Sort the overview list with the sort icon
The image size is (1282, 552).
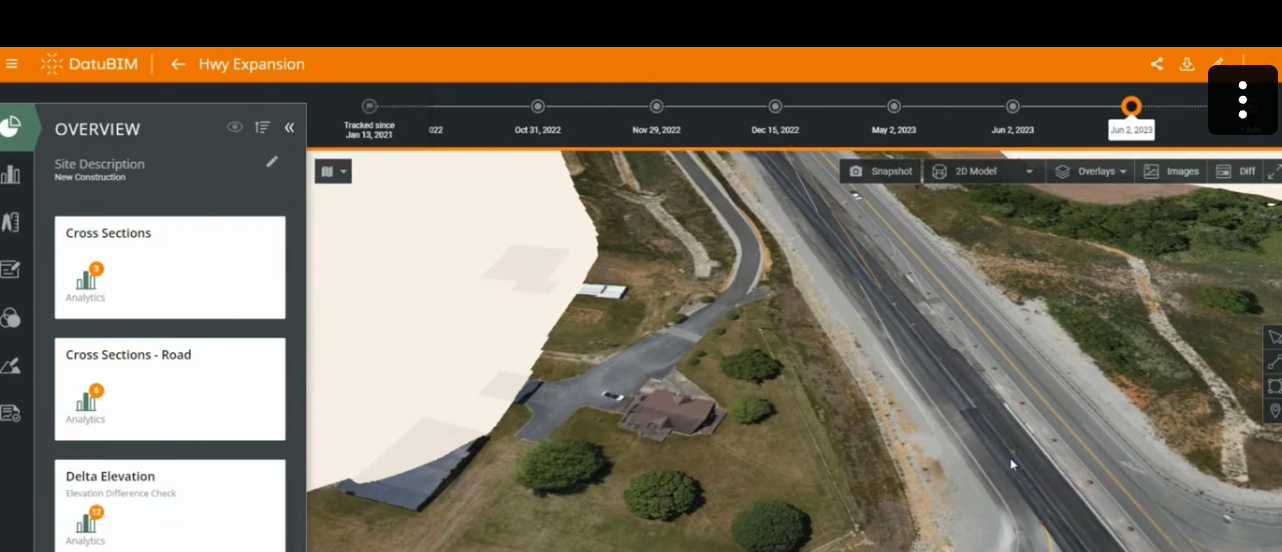(x=262, y=127)
